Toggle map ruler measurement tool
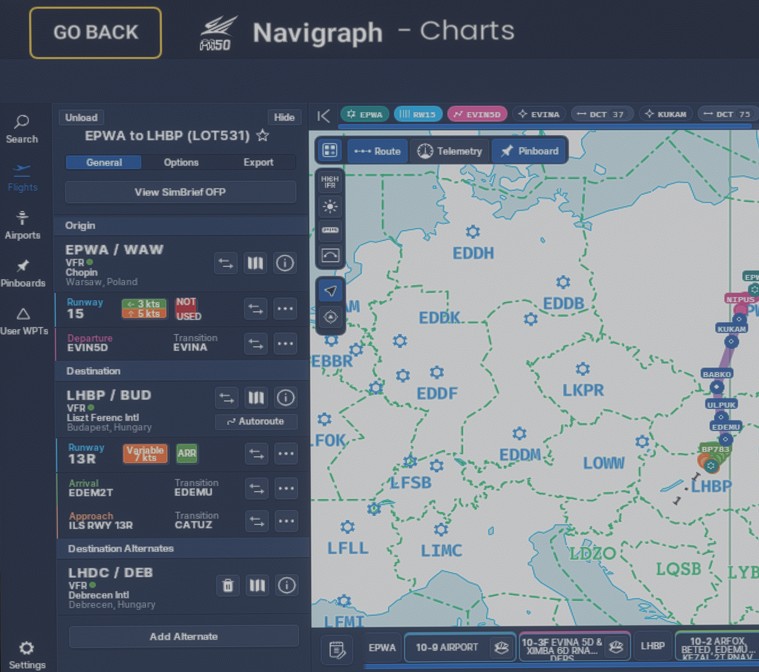This screenshot has width=759, height=672. coord(330,230)
